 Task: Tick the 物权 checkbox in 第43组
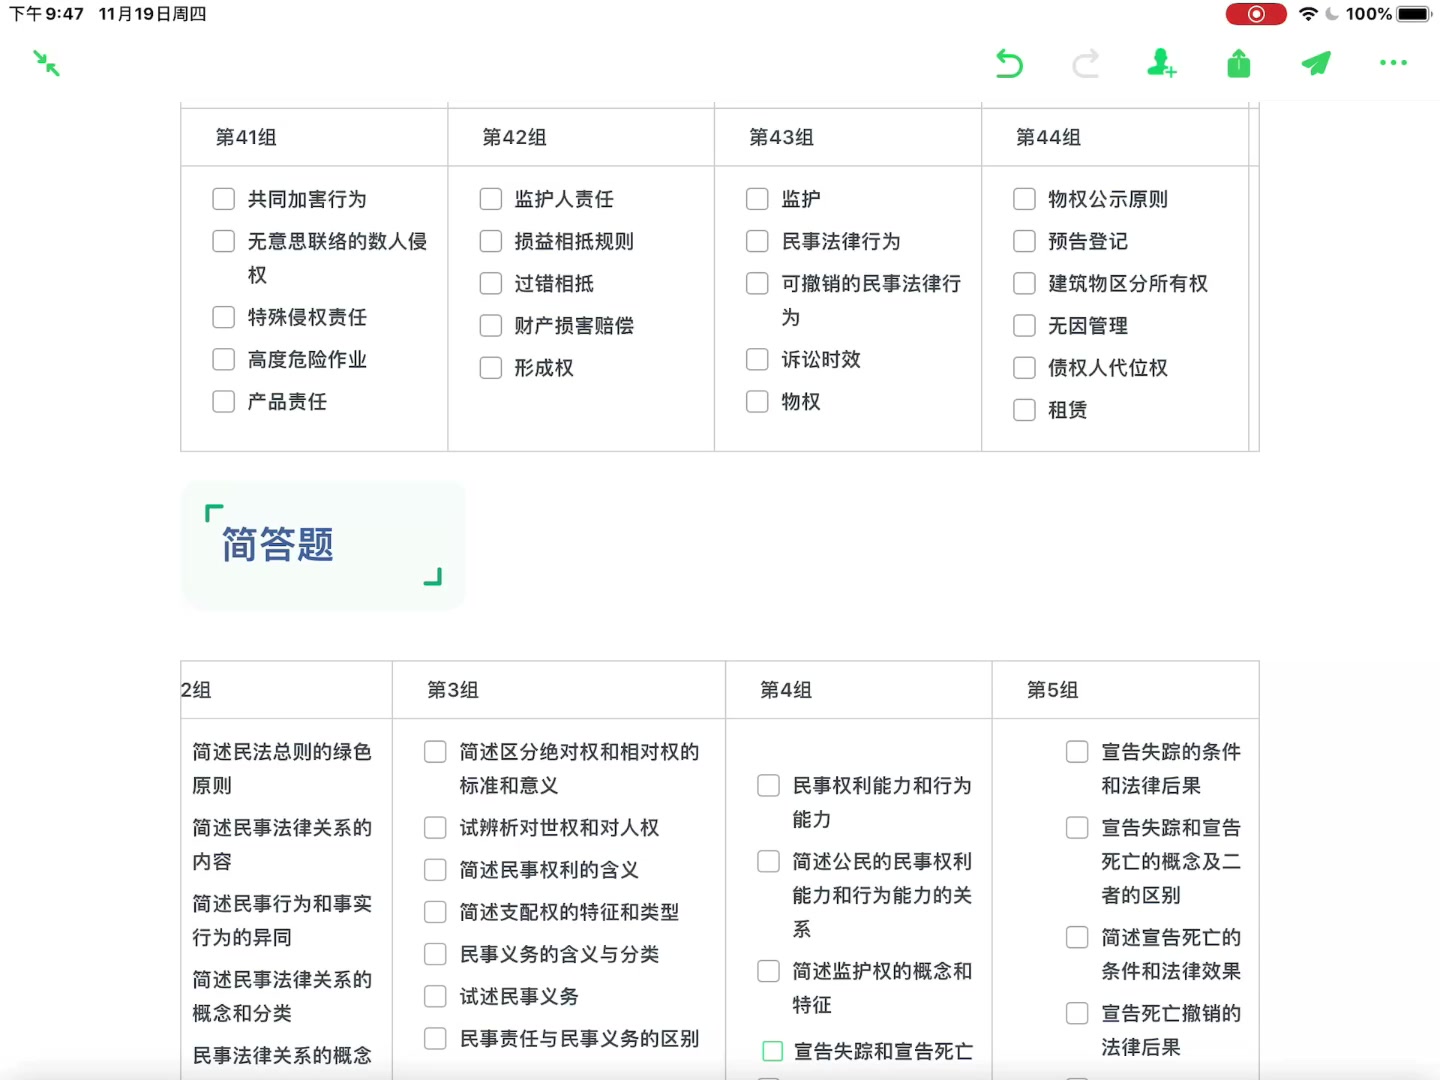point(758,401)
